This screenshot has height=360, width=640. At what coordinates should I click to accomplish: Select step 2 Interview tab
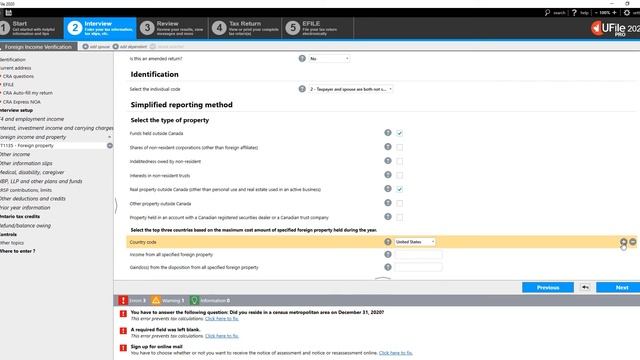pos(100,28)
